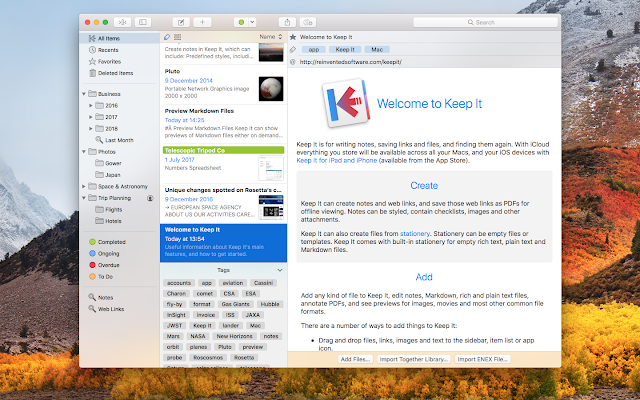Expand the Space & Astronomy folder triangle
640x400 pixels.
[84, 186]
